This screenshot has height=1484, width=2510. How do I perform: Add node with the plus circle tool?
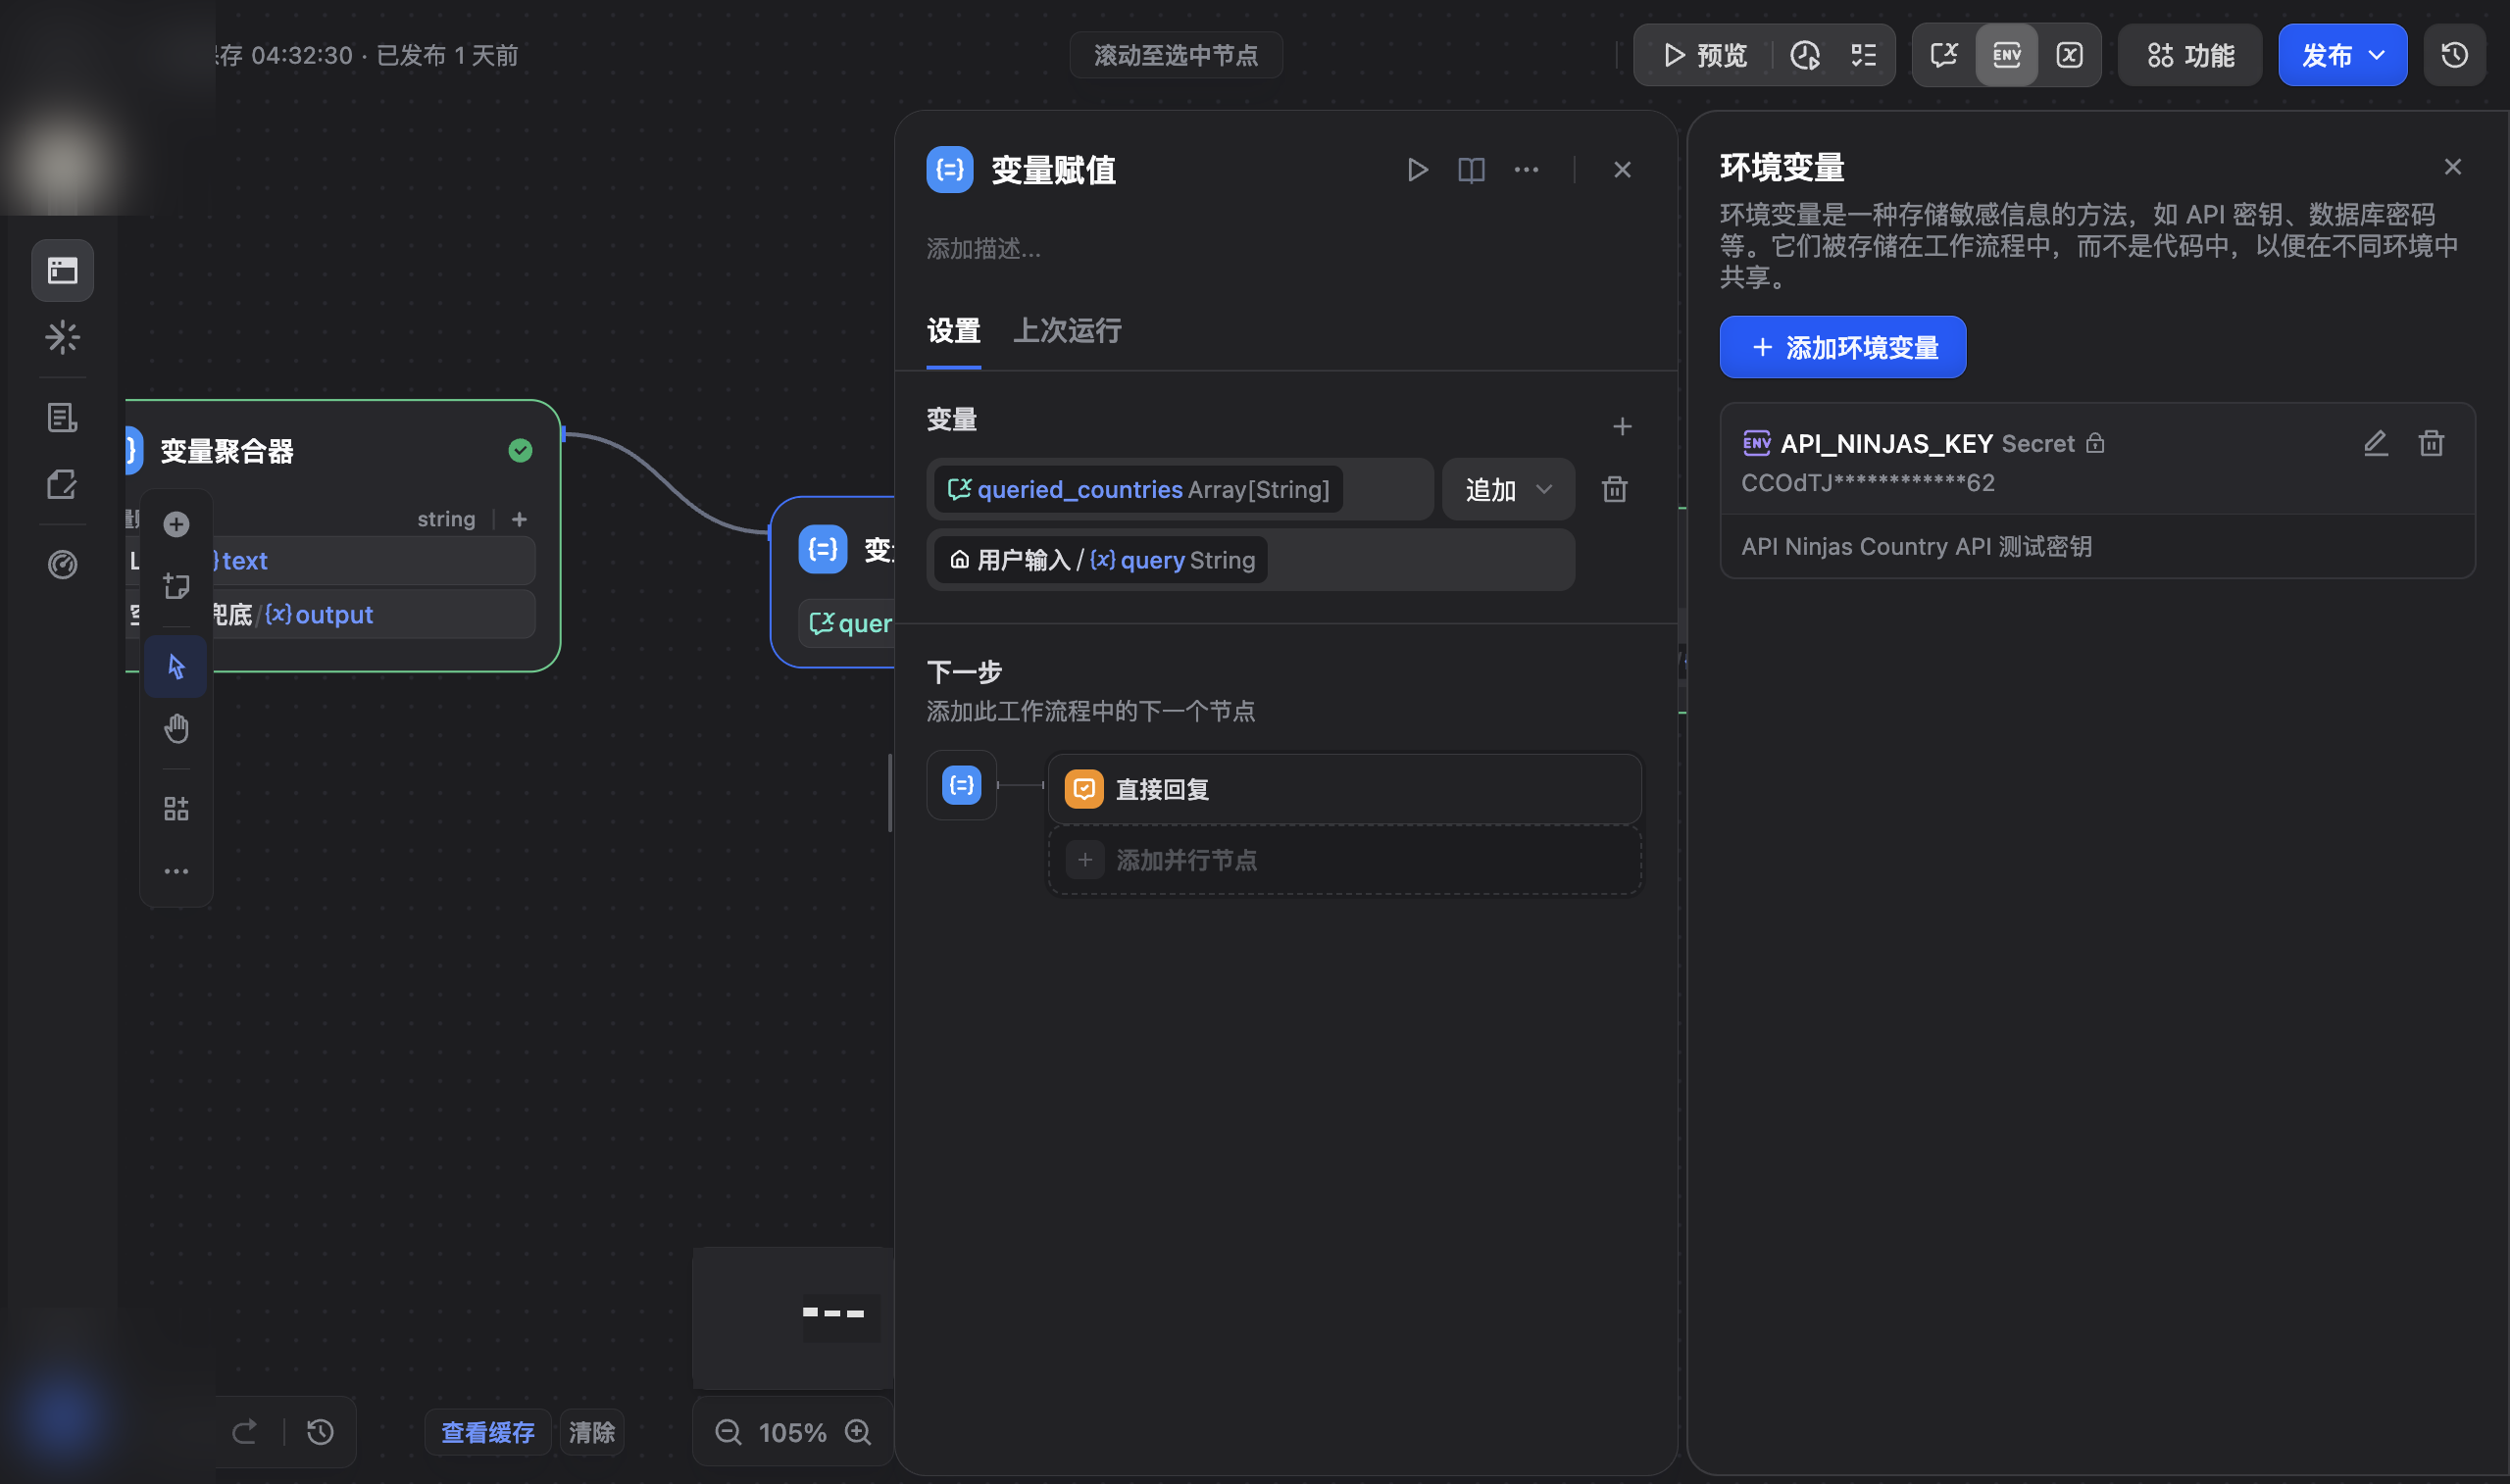point(176,524)
